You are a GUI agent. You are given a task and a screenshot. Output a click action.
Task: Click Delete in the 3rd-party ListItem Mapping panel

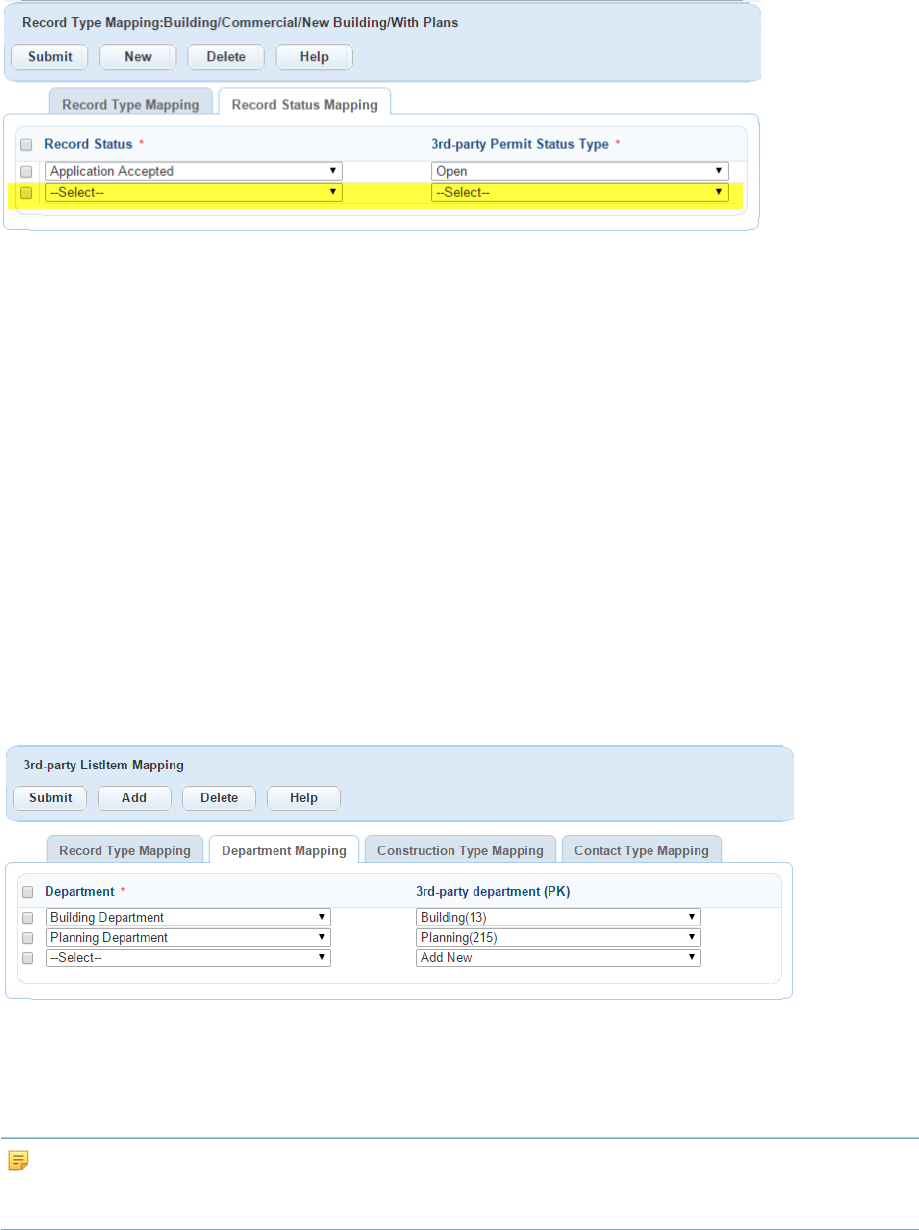coord(219,798)
